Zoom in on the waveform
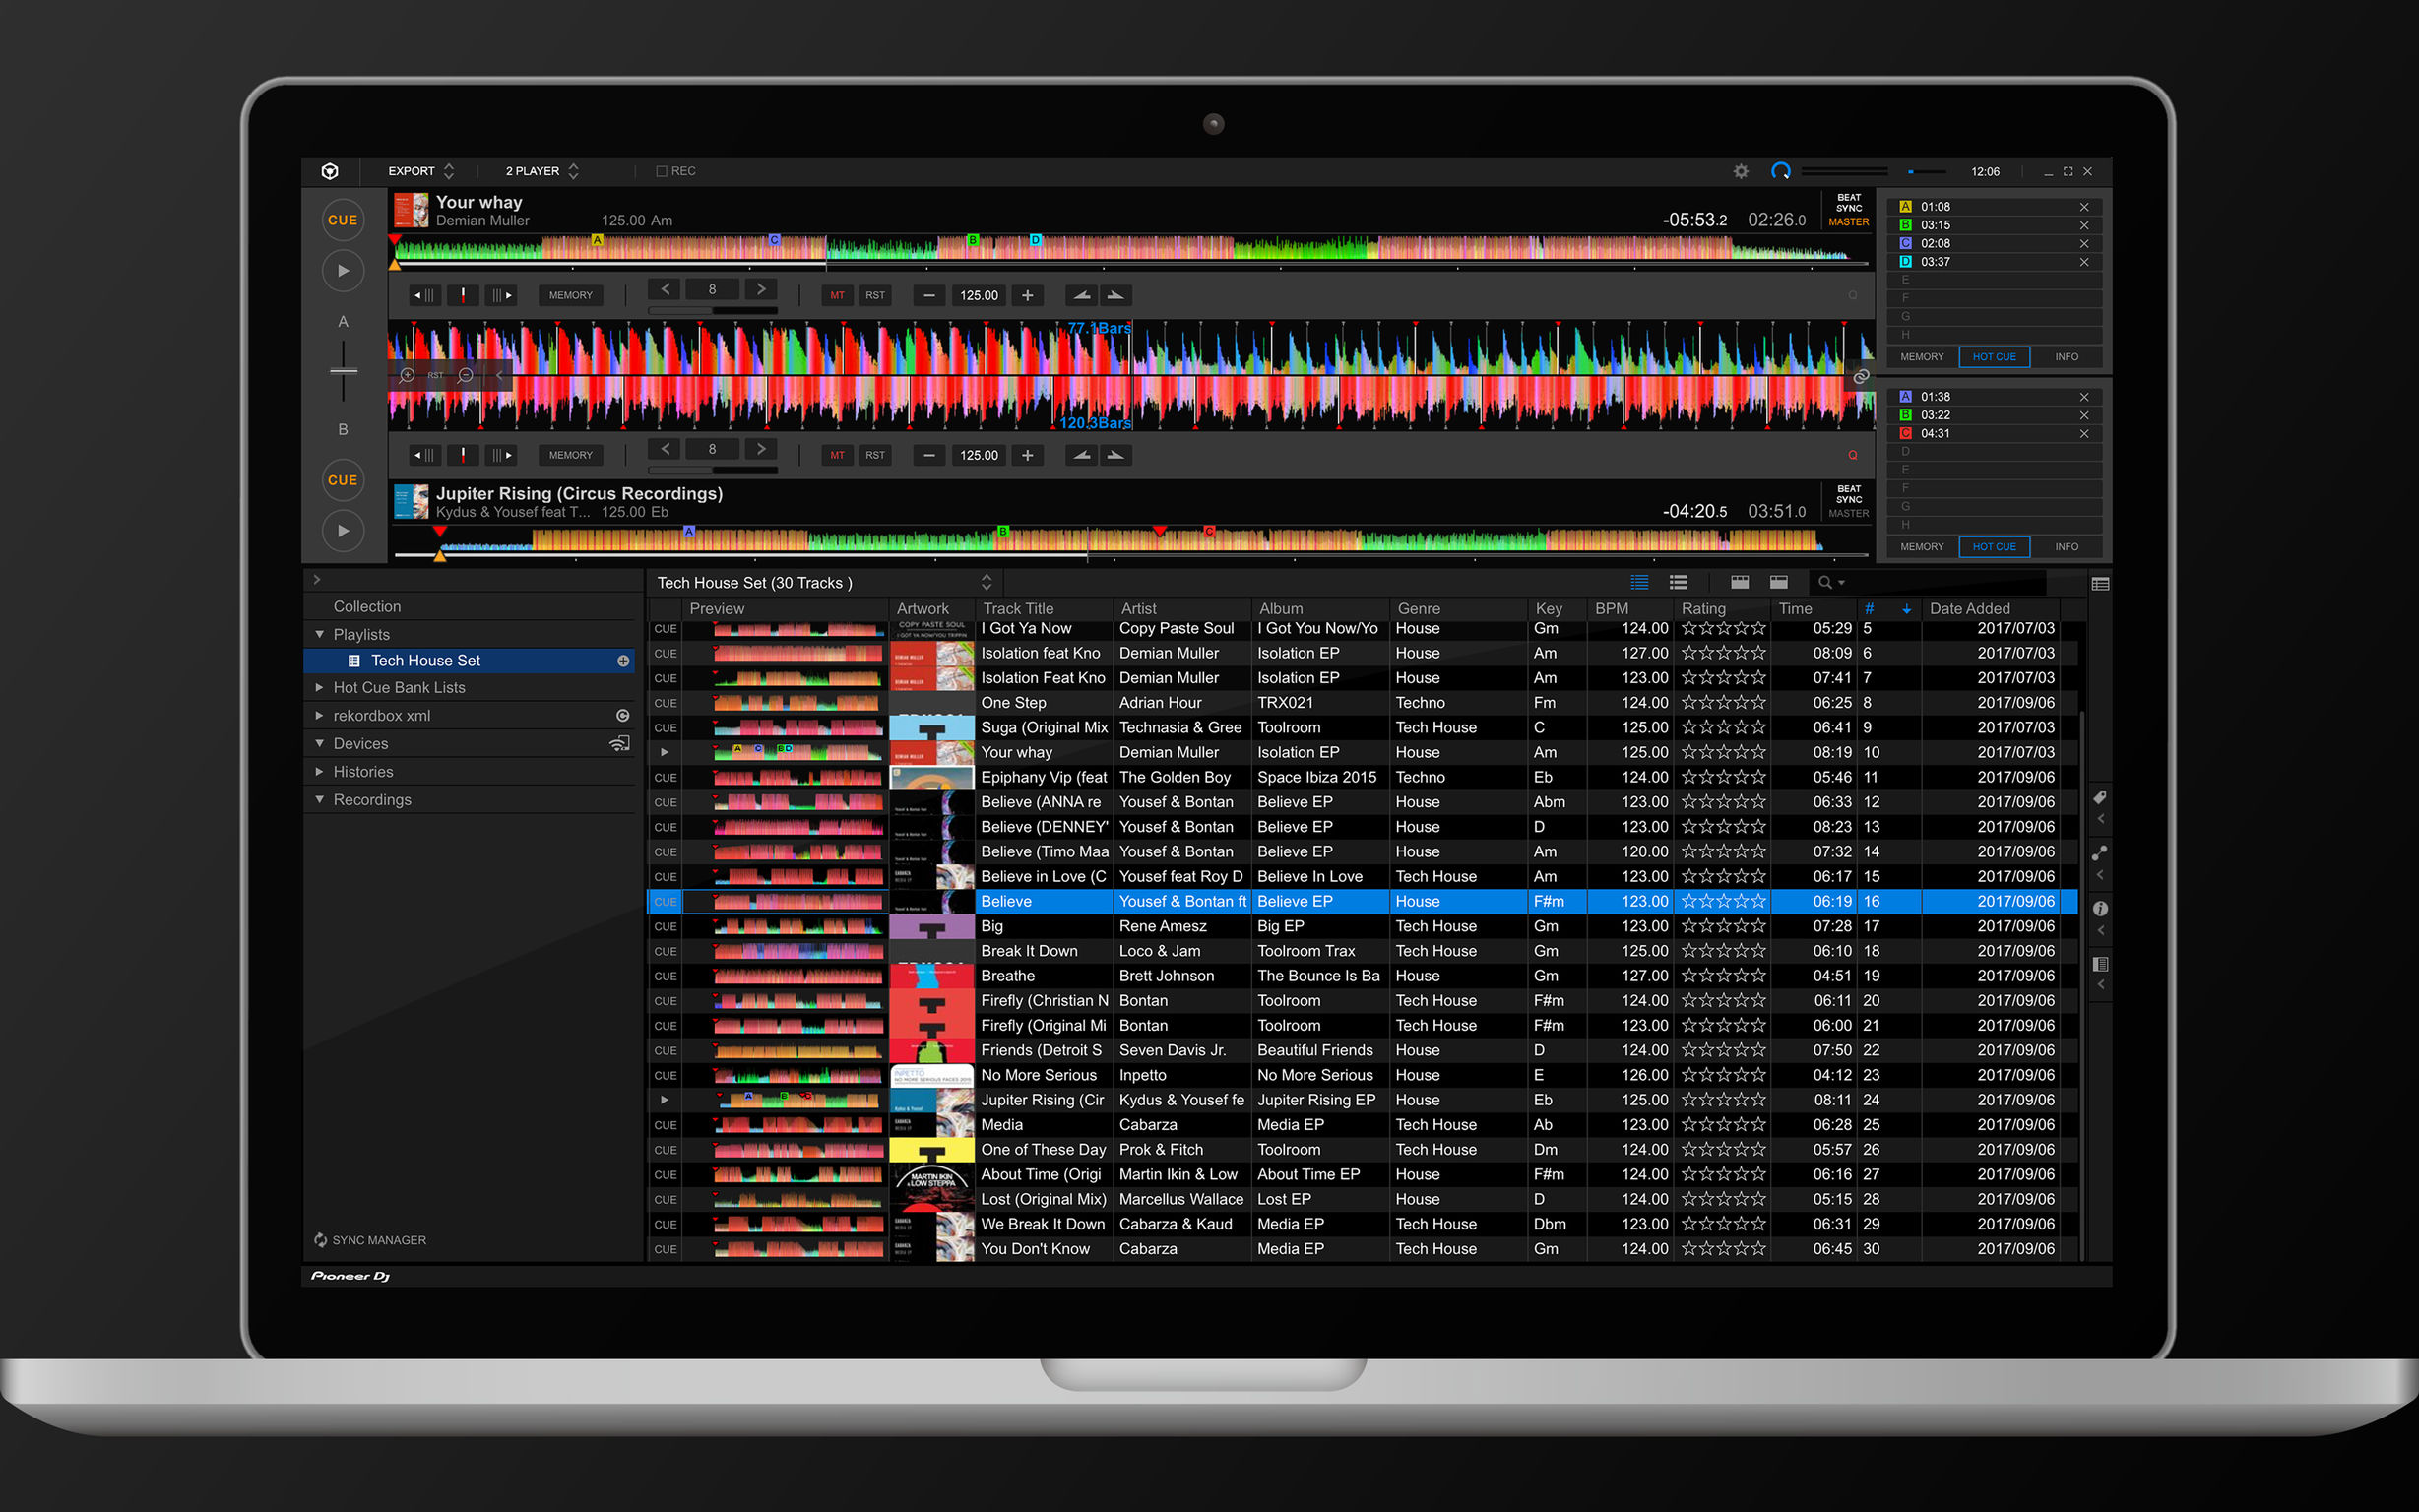The width and height of the screenshot is (2419, 1512). [407, 375]
